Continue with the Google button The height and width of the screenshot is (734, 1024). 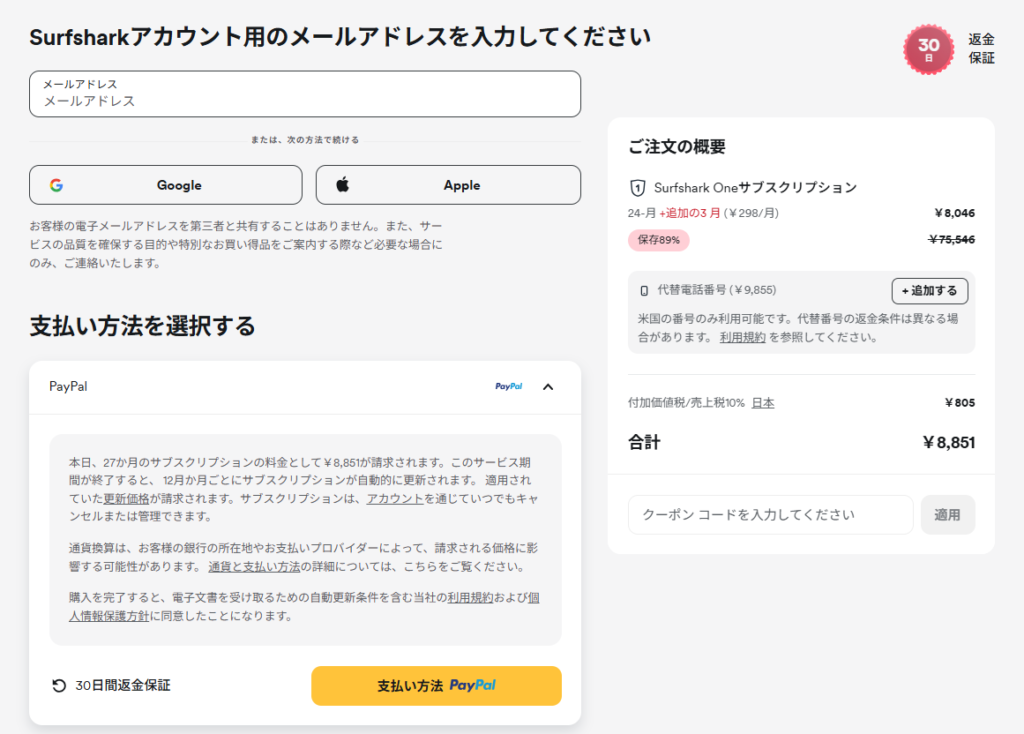tap(166, 185)
